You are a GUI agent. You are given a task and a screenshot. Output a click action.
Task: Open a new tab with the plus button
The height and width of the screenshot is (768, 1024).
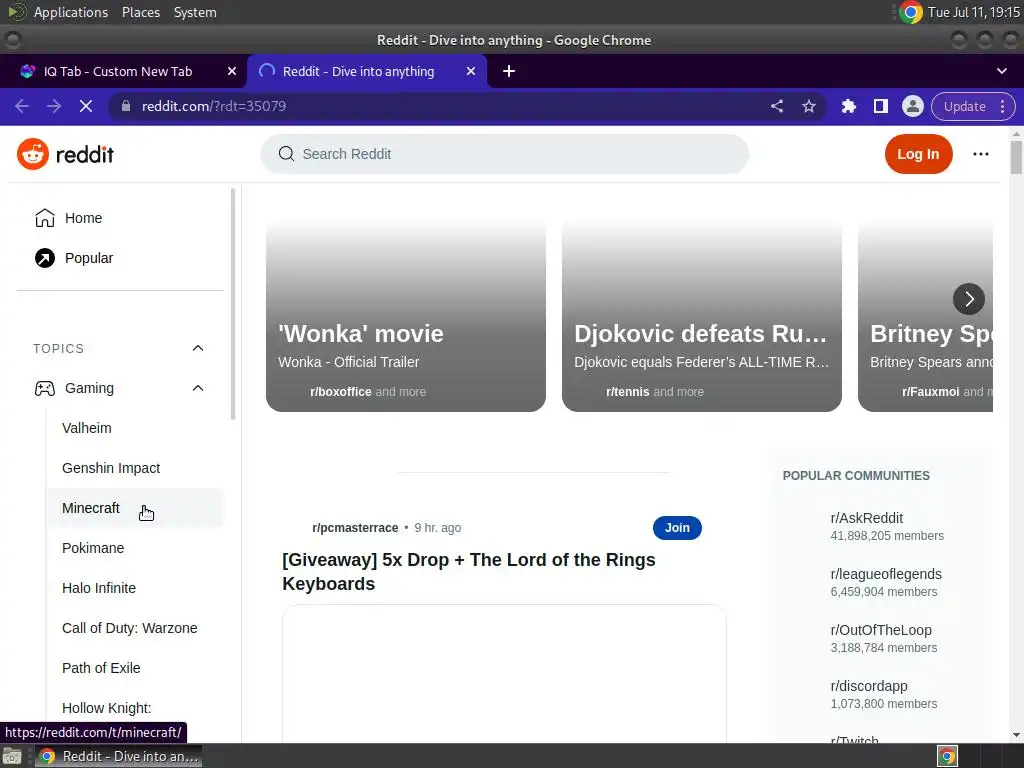(509, 71)
